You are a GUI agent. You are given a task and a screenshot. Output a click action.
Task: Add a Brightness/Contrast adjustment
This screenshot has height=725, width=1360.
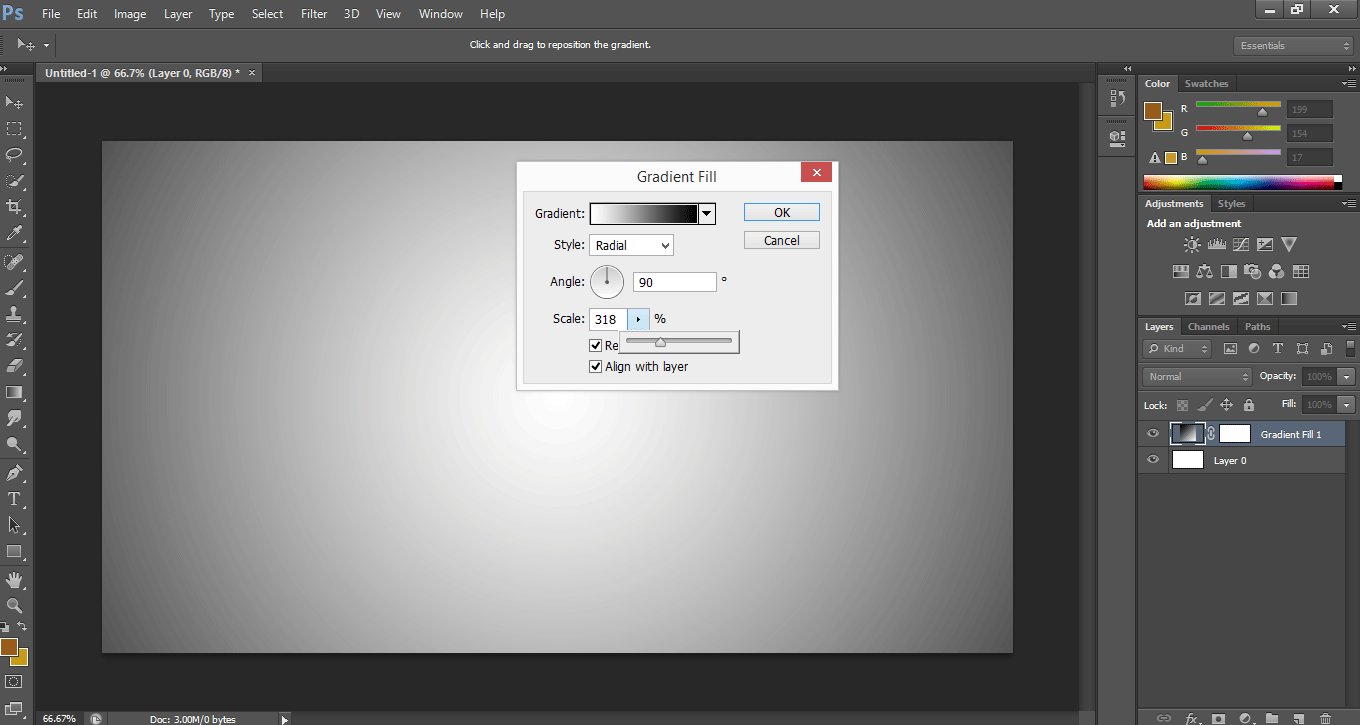coord(1193,245)
